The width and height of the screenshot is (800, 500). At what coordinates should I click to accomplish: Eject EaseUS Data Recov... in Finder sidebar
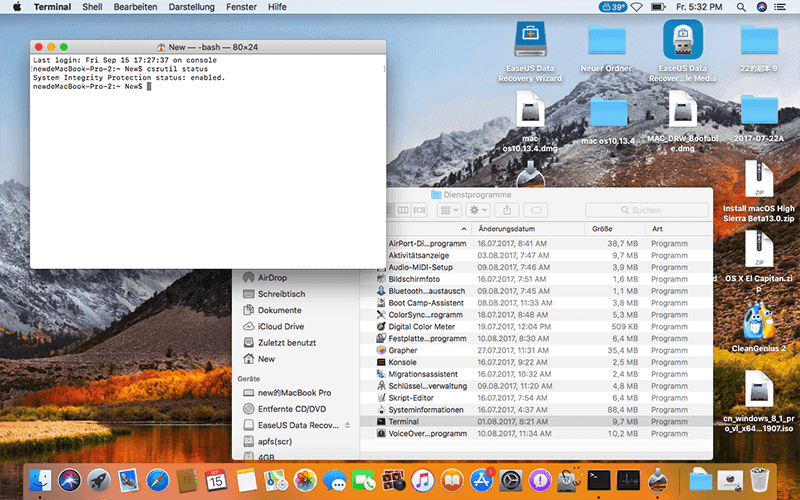click(x=347, y=425)
